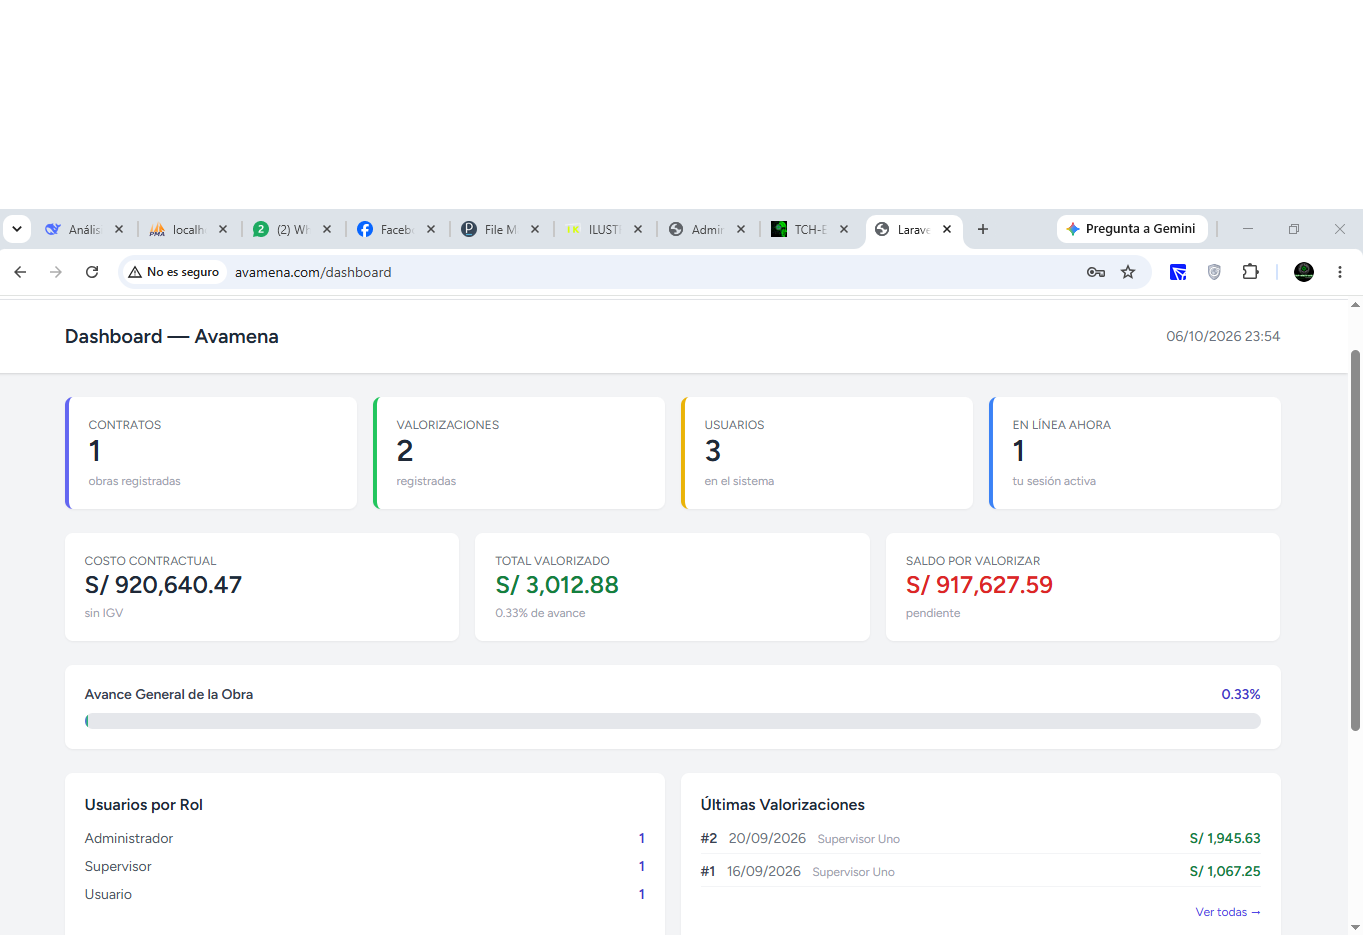Click the Supervisor role row
1367x935 pixels.
(x=364, y=866)
